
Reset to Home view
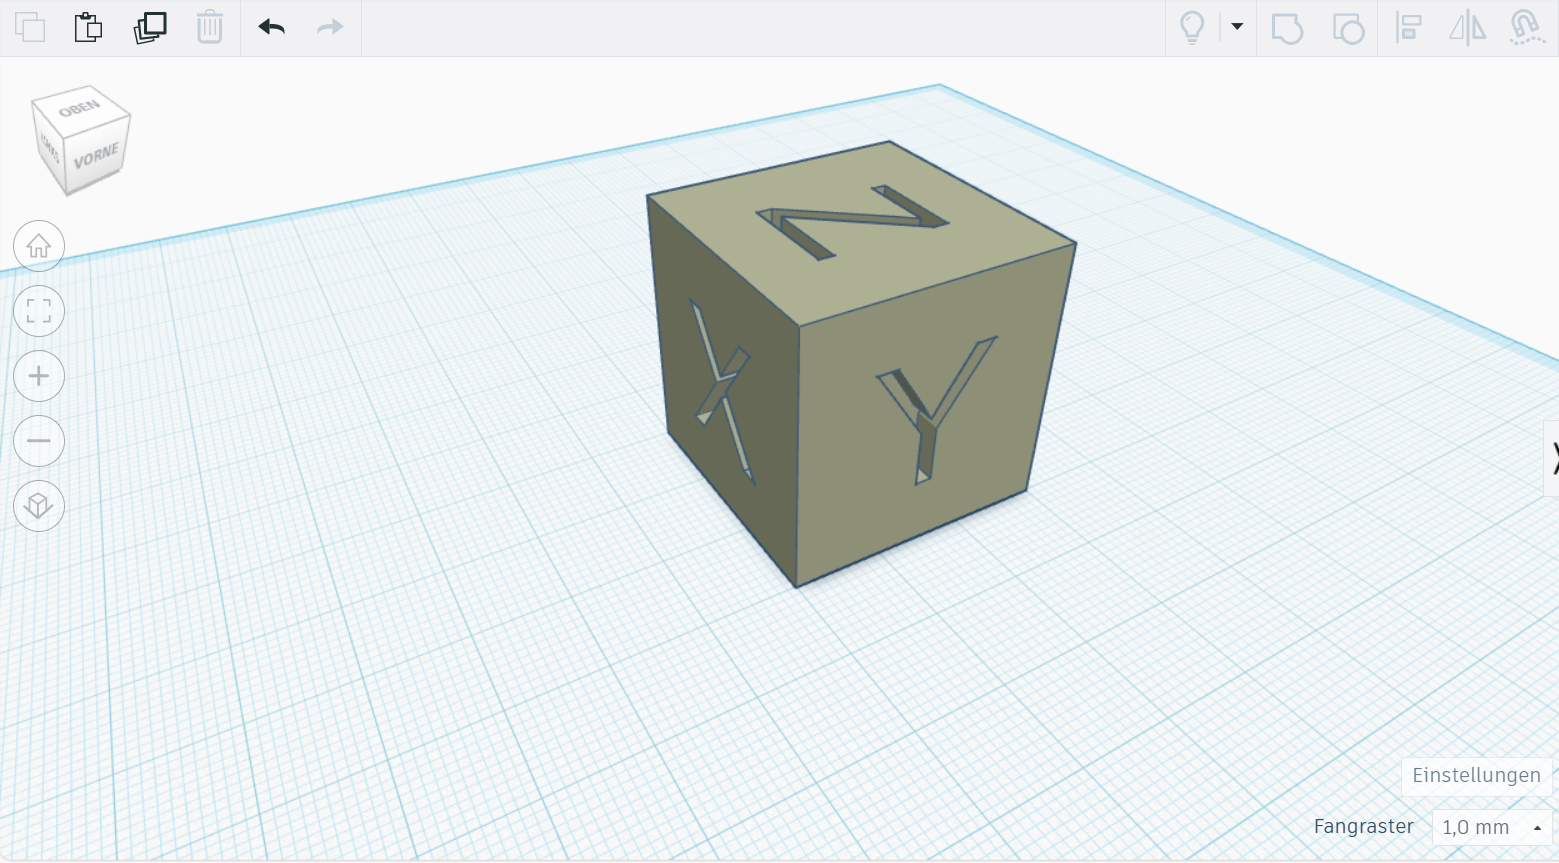(39, 246)
